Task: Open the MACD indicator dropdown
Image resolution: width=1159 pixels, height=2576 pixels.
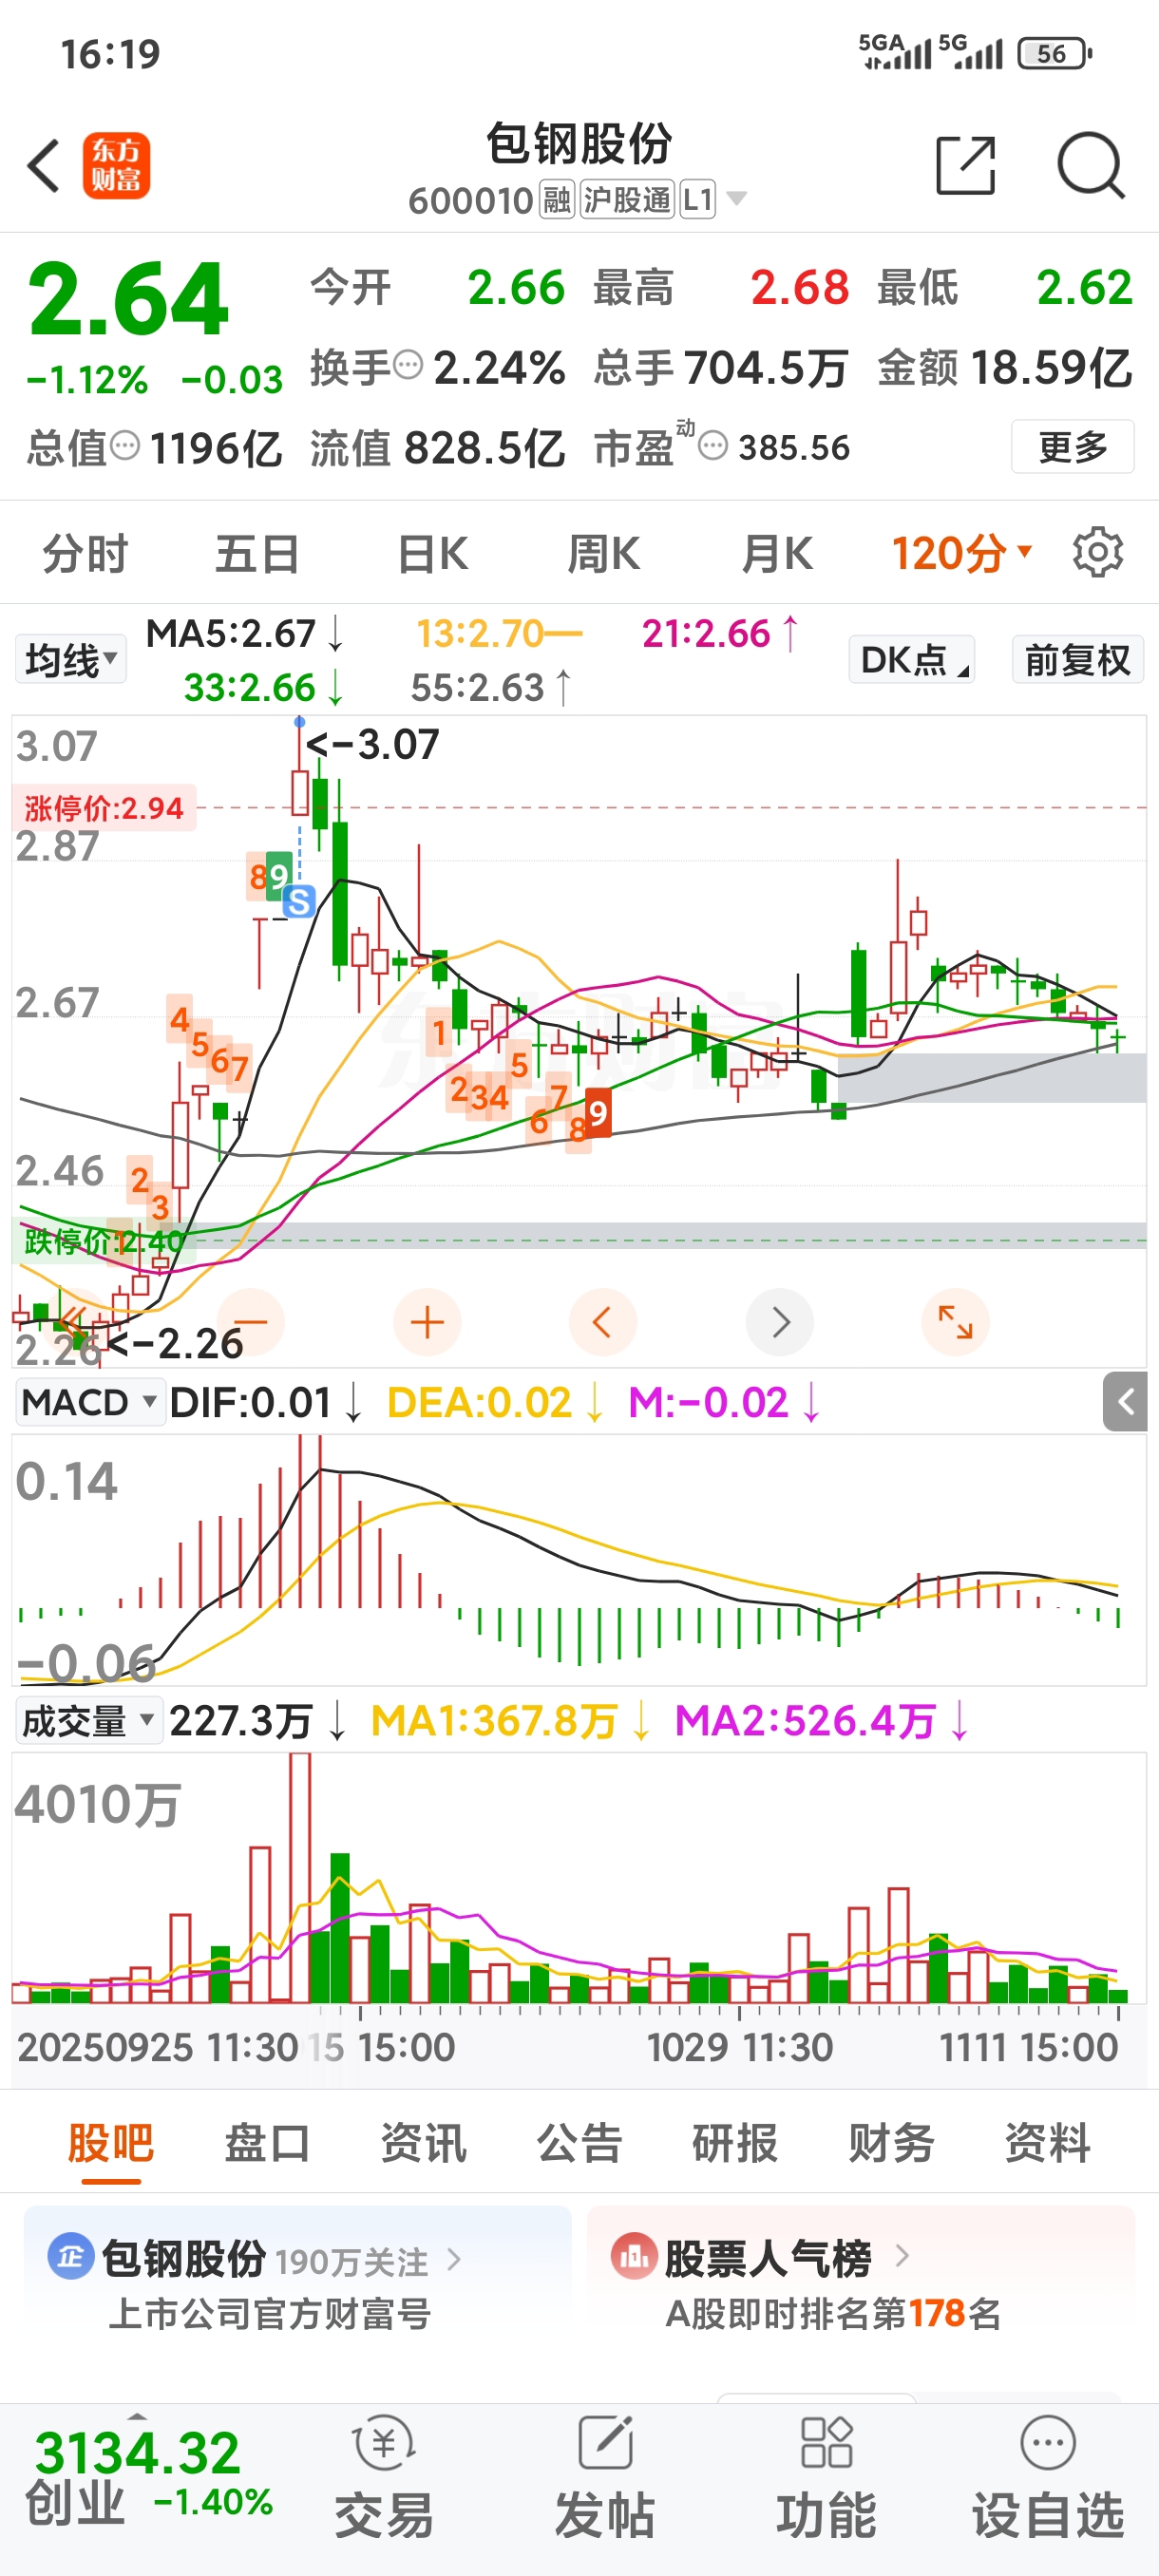Action: click(90, 1402)
